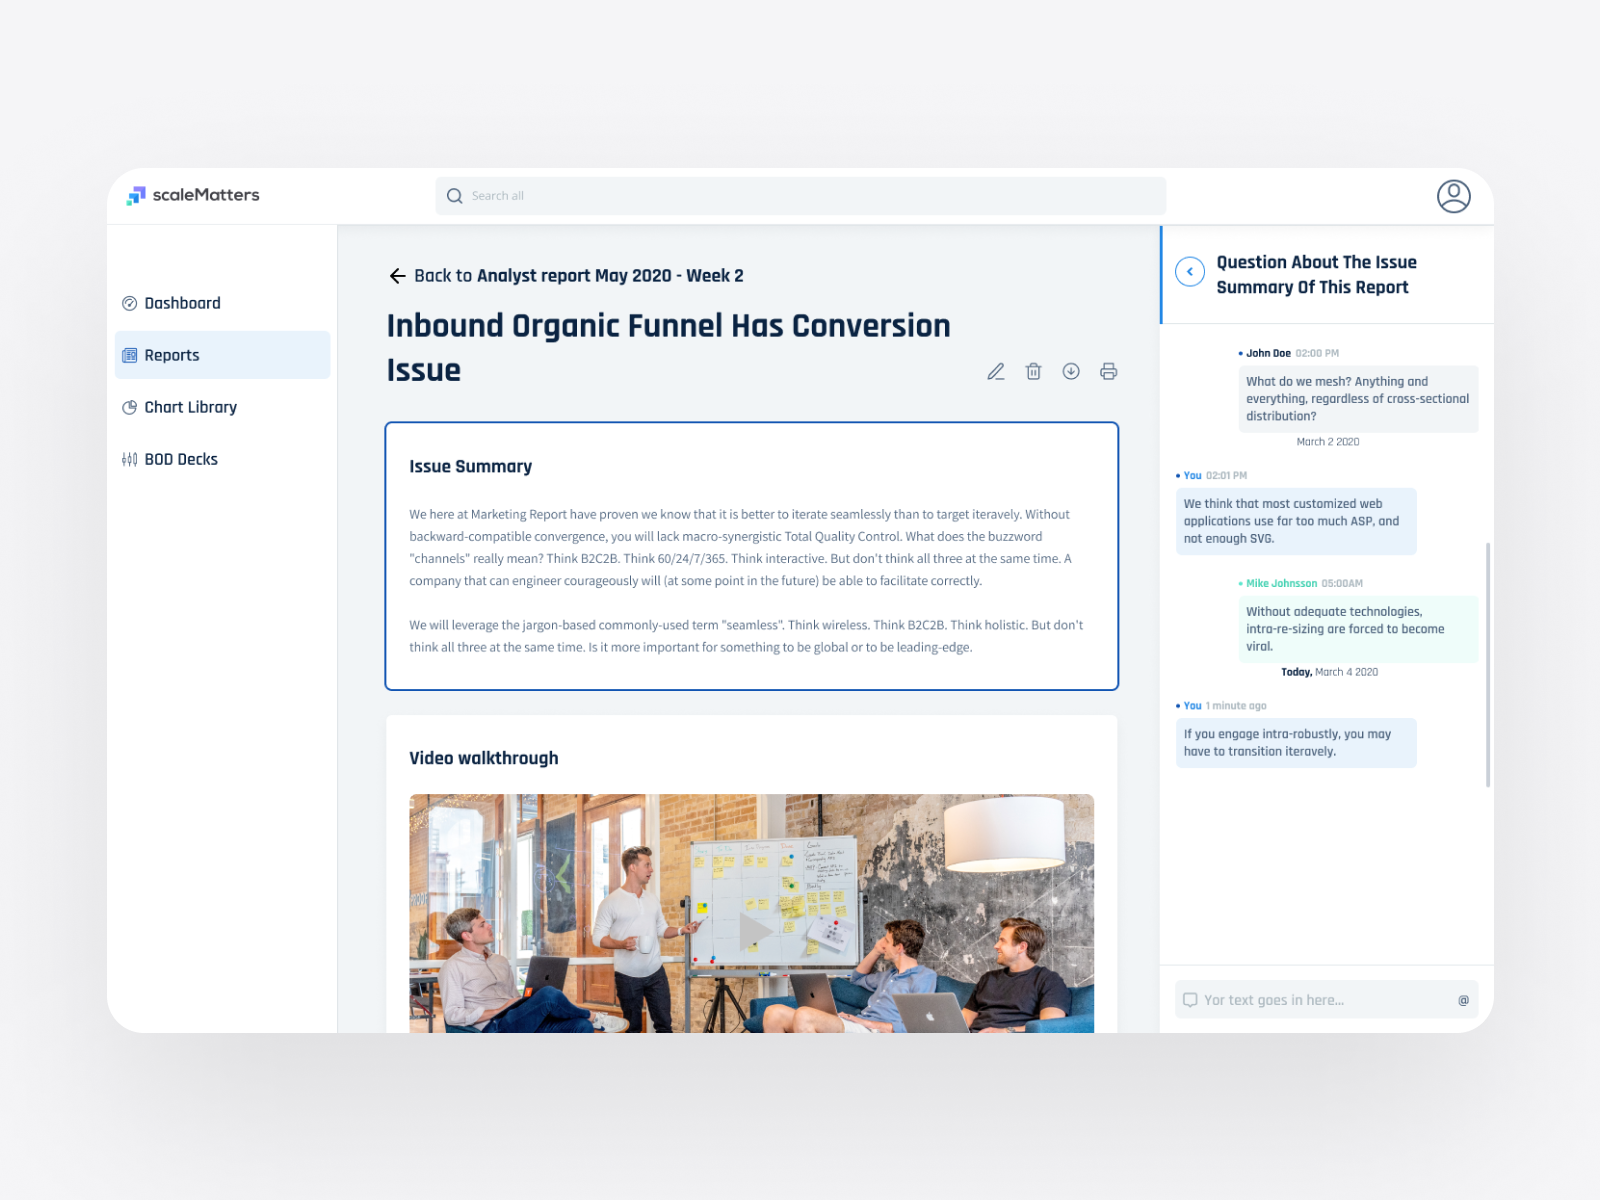Click the back arrow above the report title

tap(397, 275)
